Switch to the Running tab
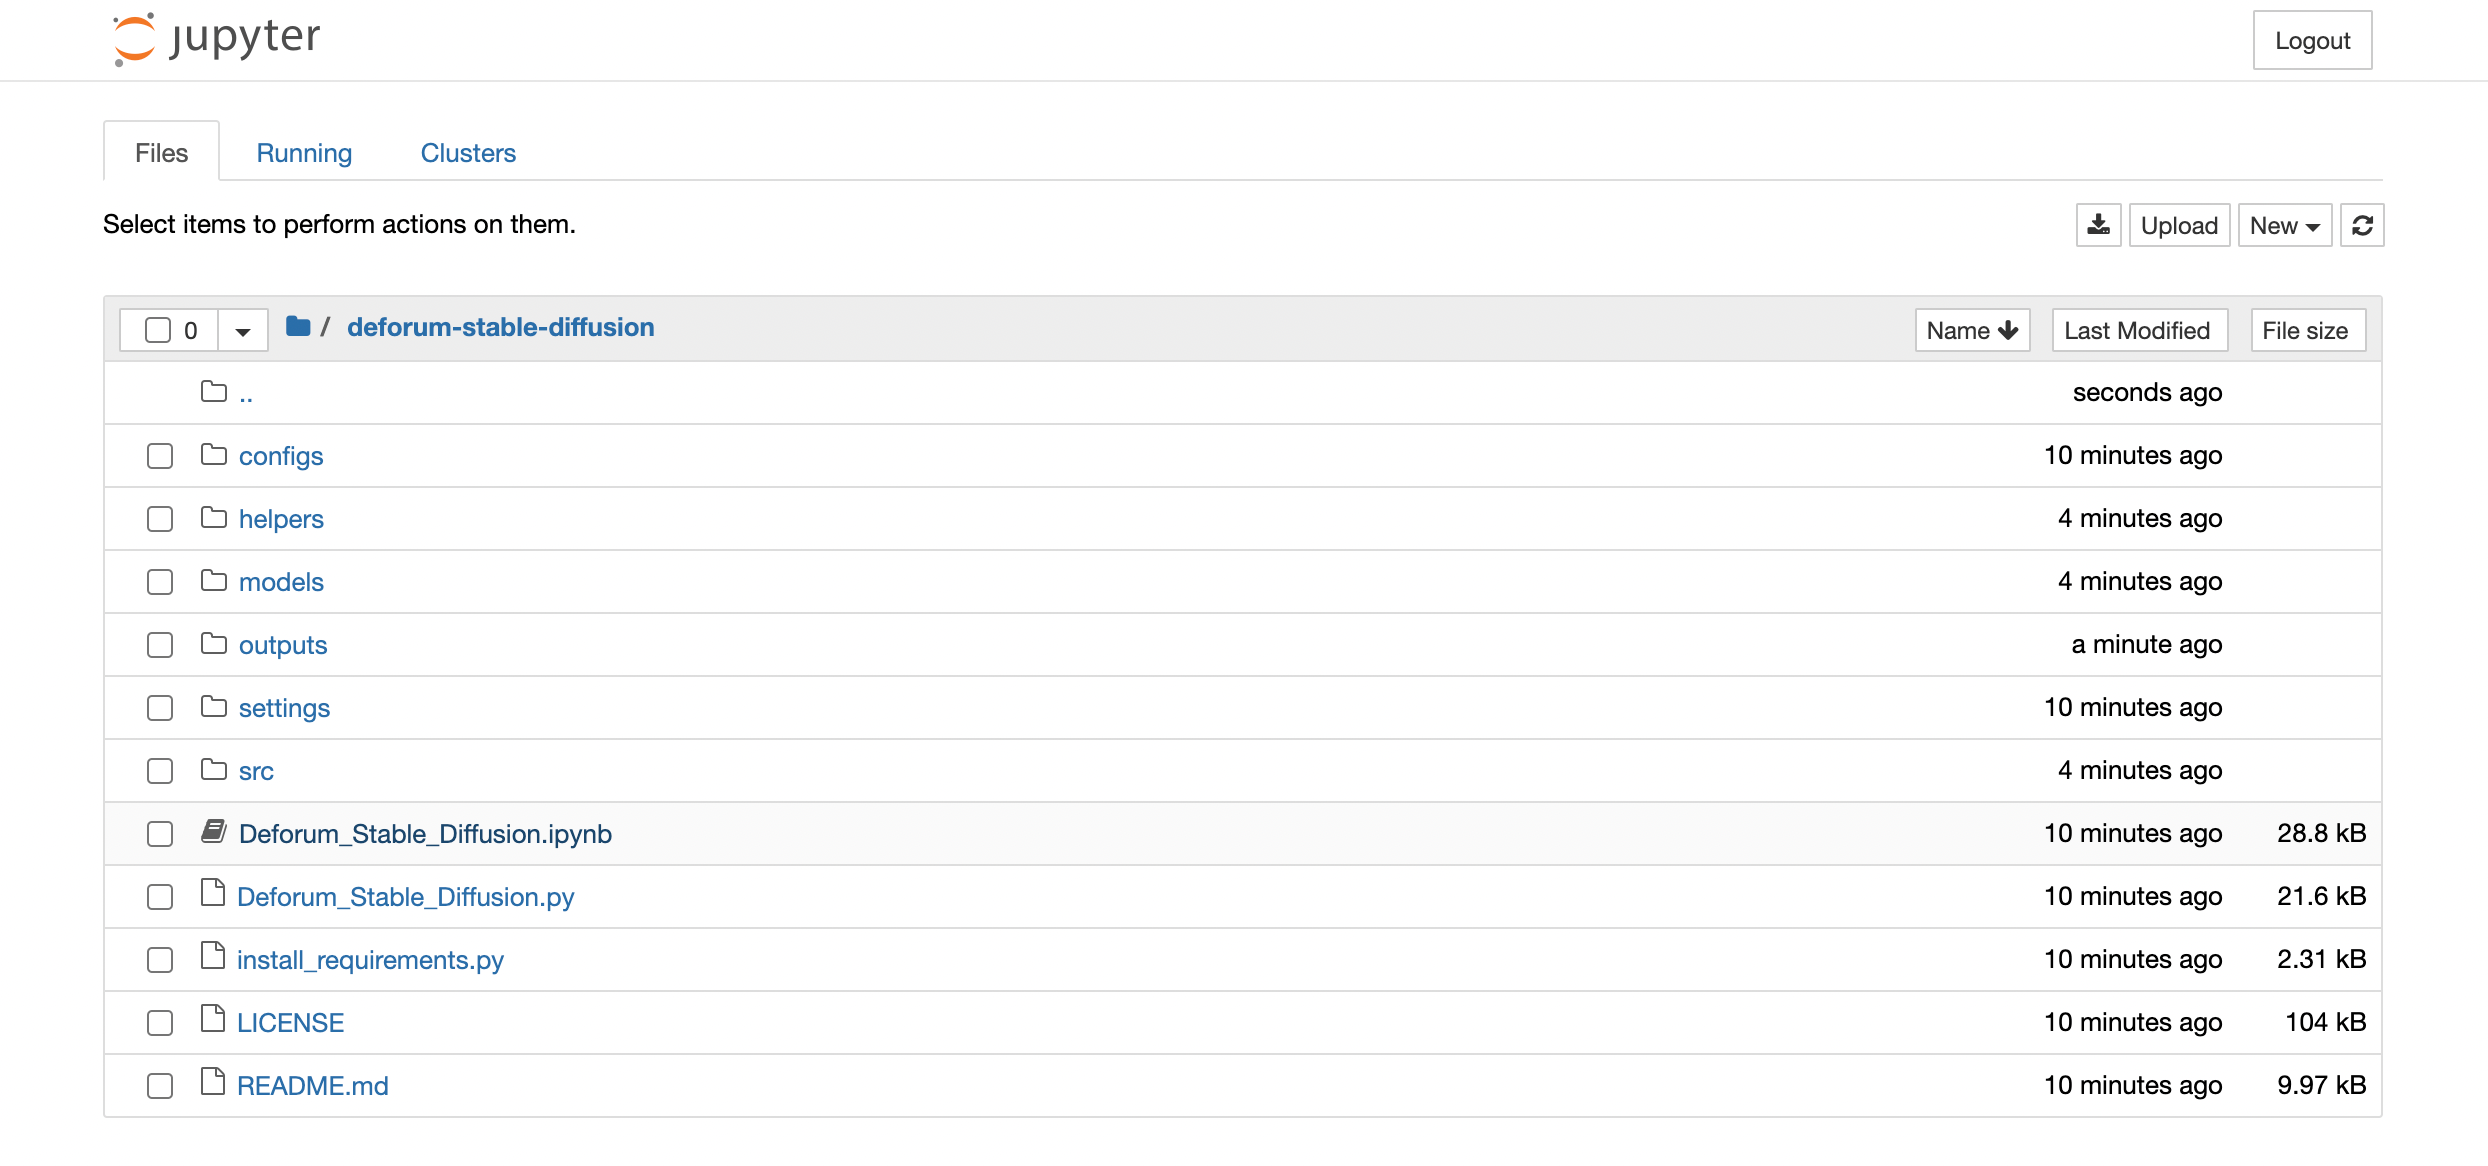 click(304, 153)
